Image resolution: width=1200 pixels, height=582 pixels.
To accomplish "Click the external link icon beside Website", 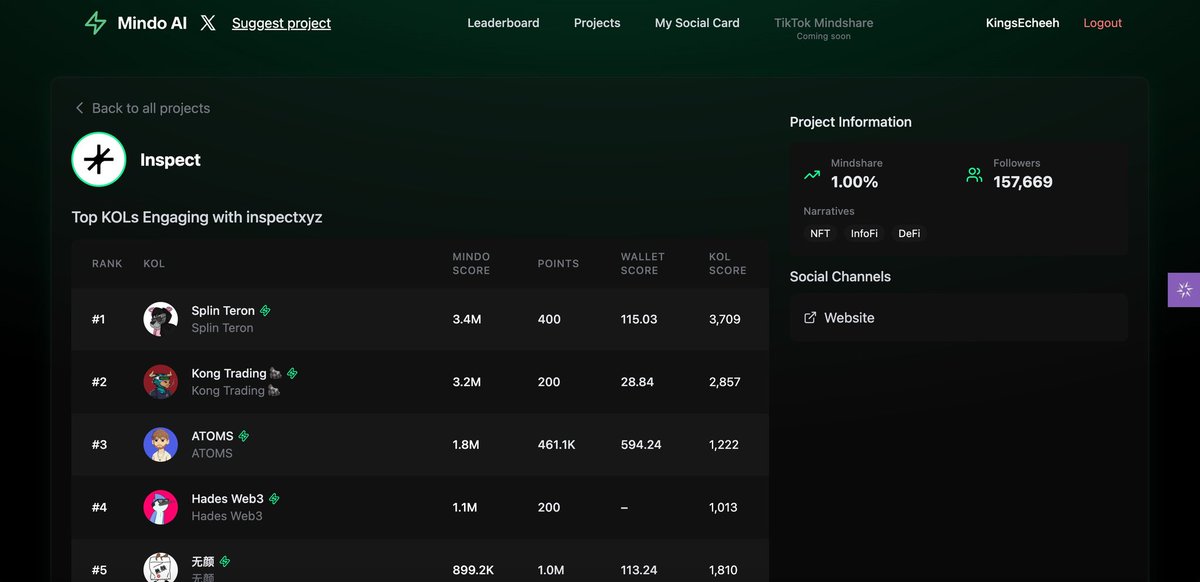I will tap(810, 318).
